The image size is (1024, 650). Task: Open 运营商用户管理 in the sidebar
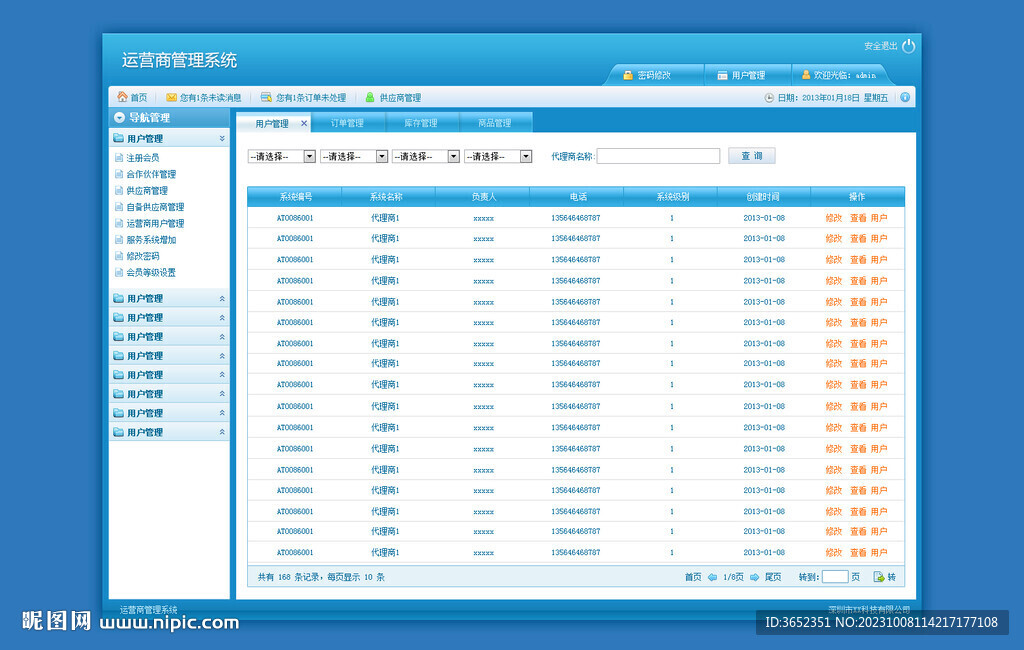pyautogui.click(x=155, y=223)
